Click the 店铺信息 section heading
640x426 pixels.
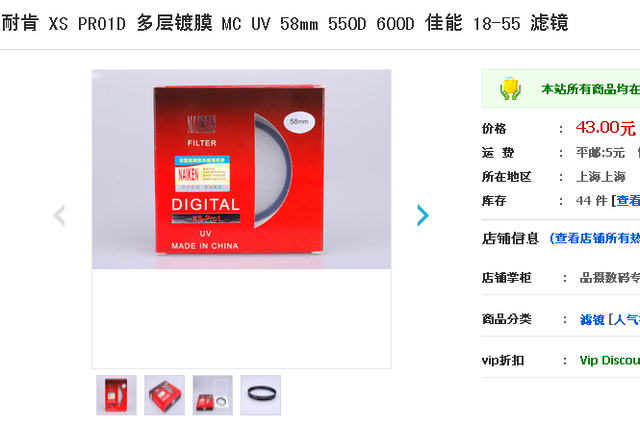(x=510, y=238)
